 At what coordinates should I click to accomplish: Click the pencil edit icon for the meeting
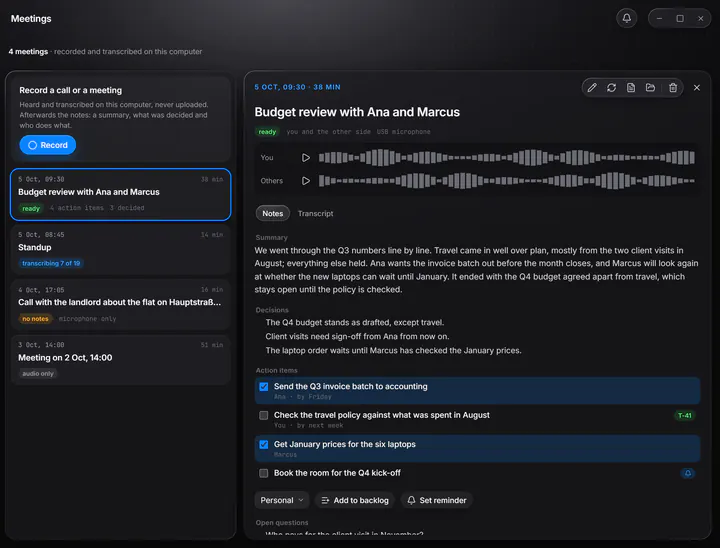(592, 87)
